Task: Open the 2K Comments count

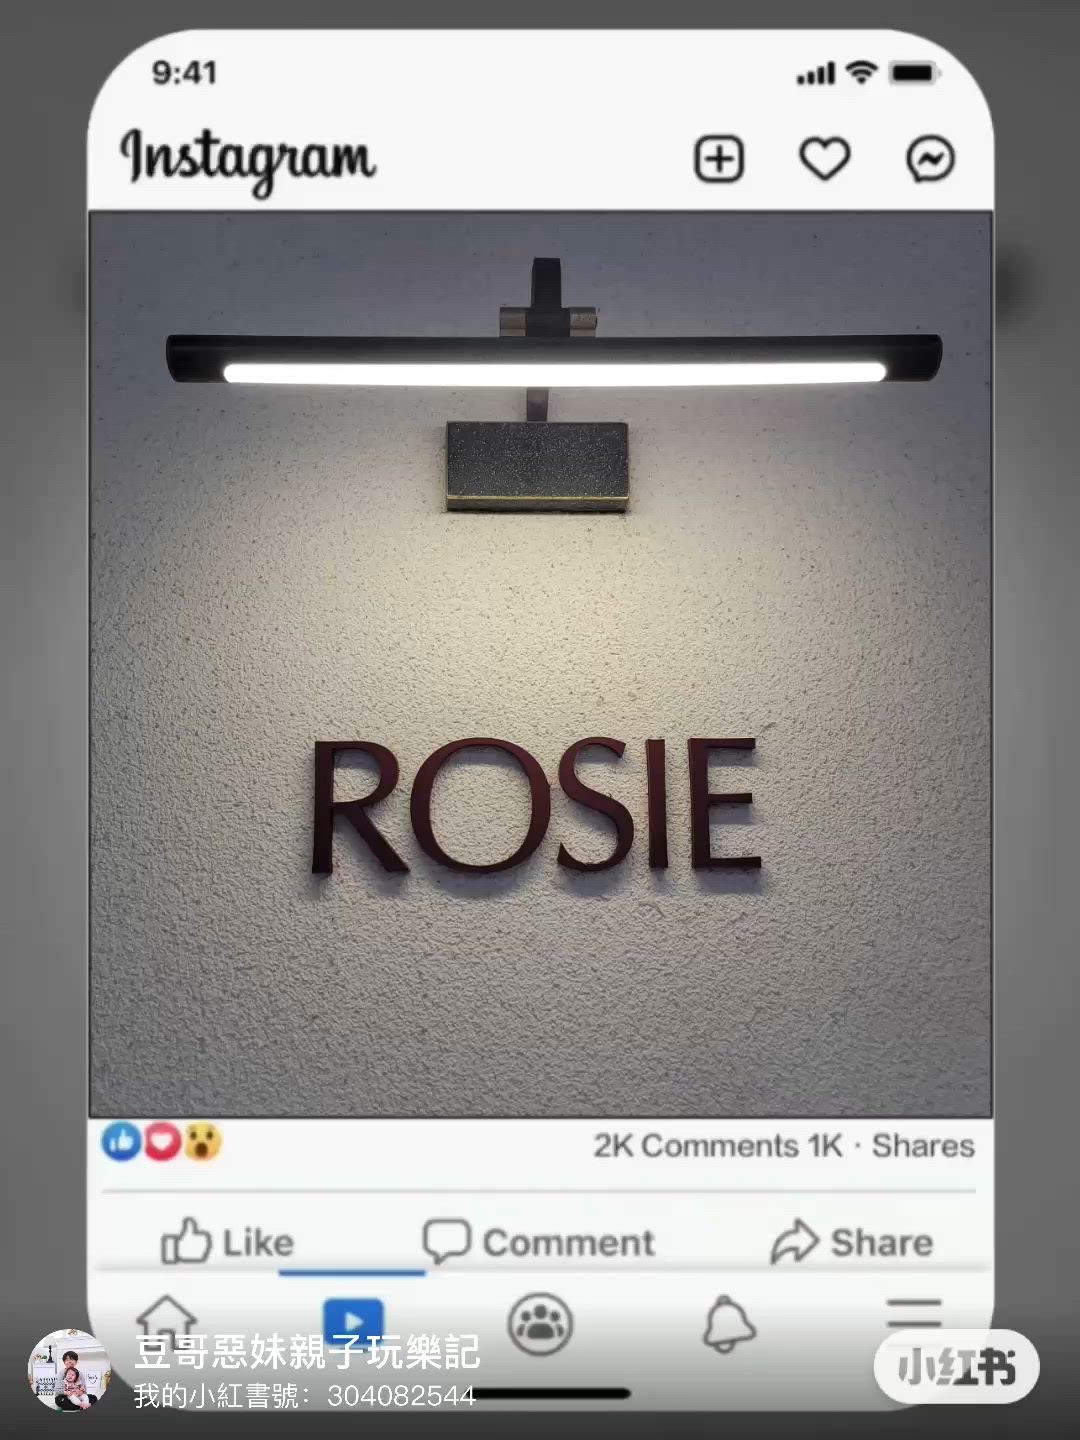Action: point(696,1146)
